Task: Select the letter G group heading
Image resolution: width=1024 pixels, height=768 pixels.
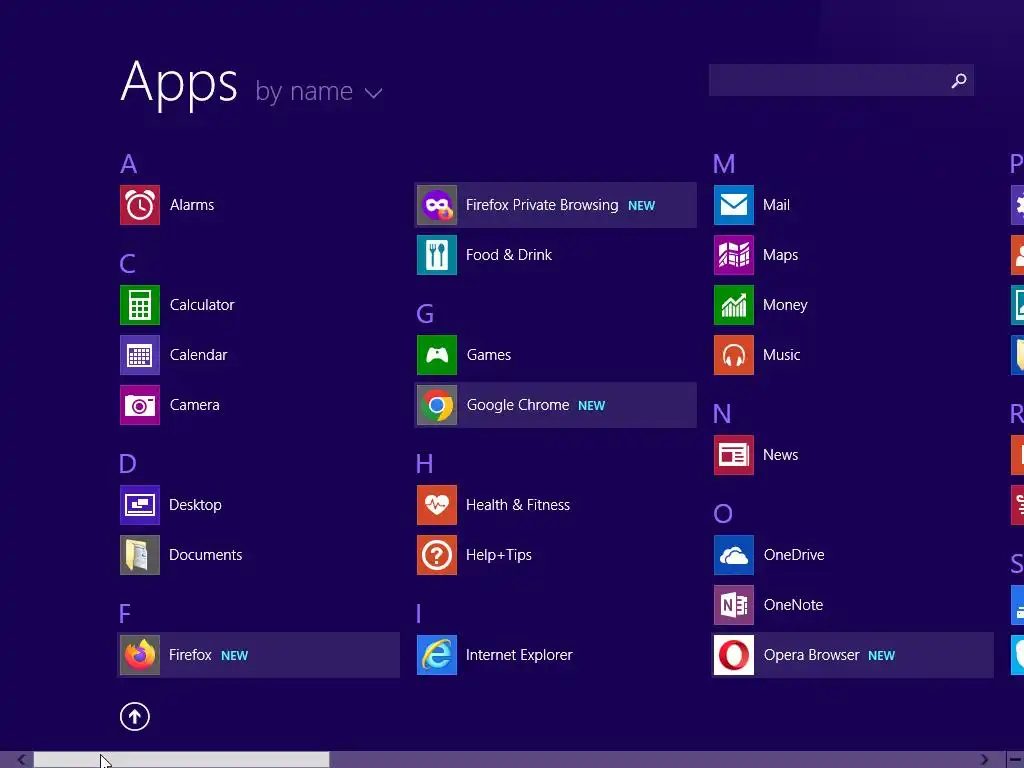Action: coord(425,314)
